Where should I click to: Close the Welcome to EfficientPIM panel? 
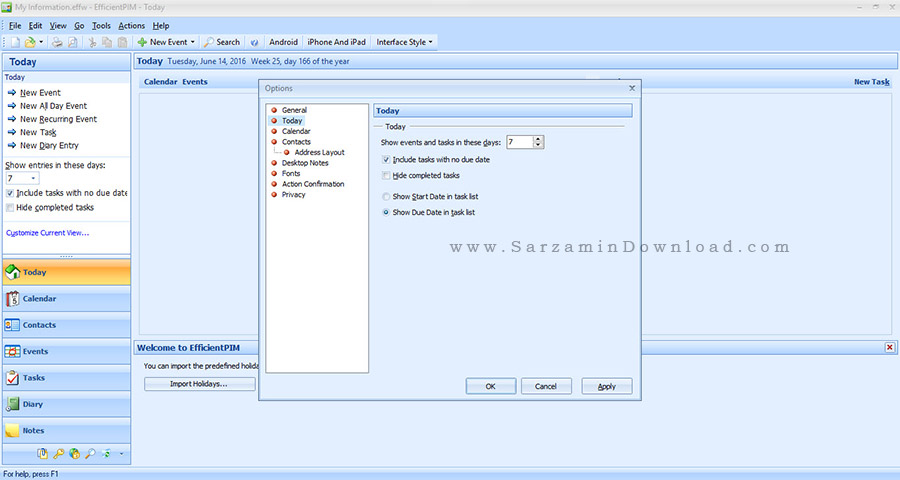[890, 347]
